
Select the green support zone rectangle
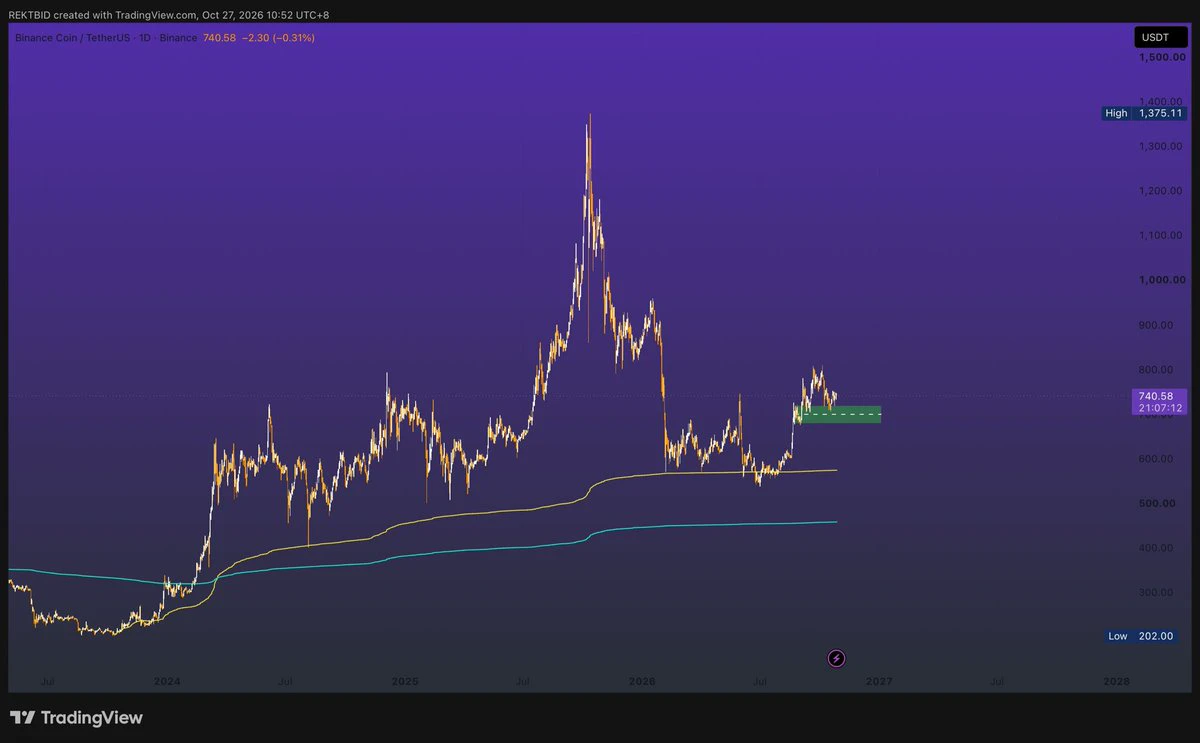tap(838, 414)
